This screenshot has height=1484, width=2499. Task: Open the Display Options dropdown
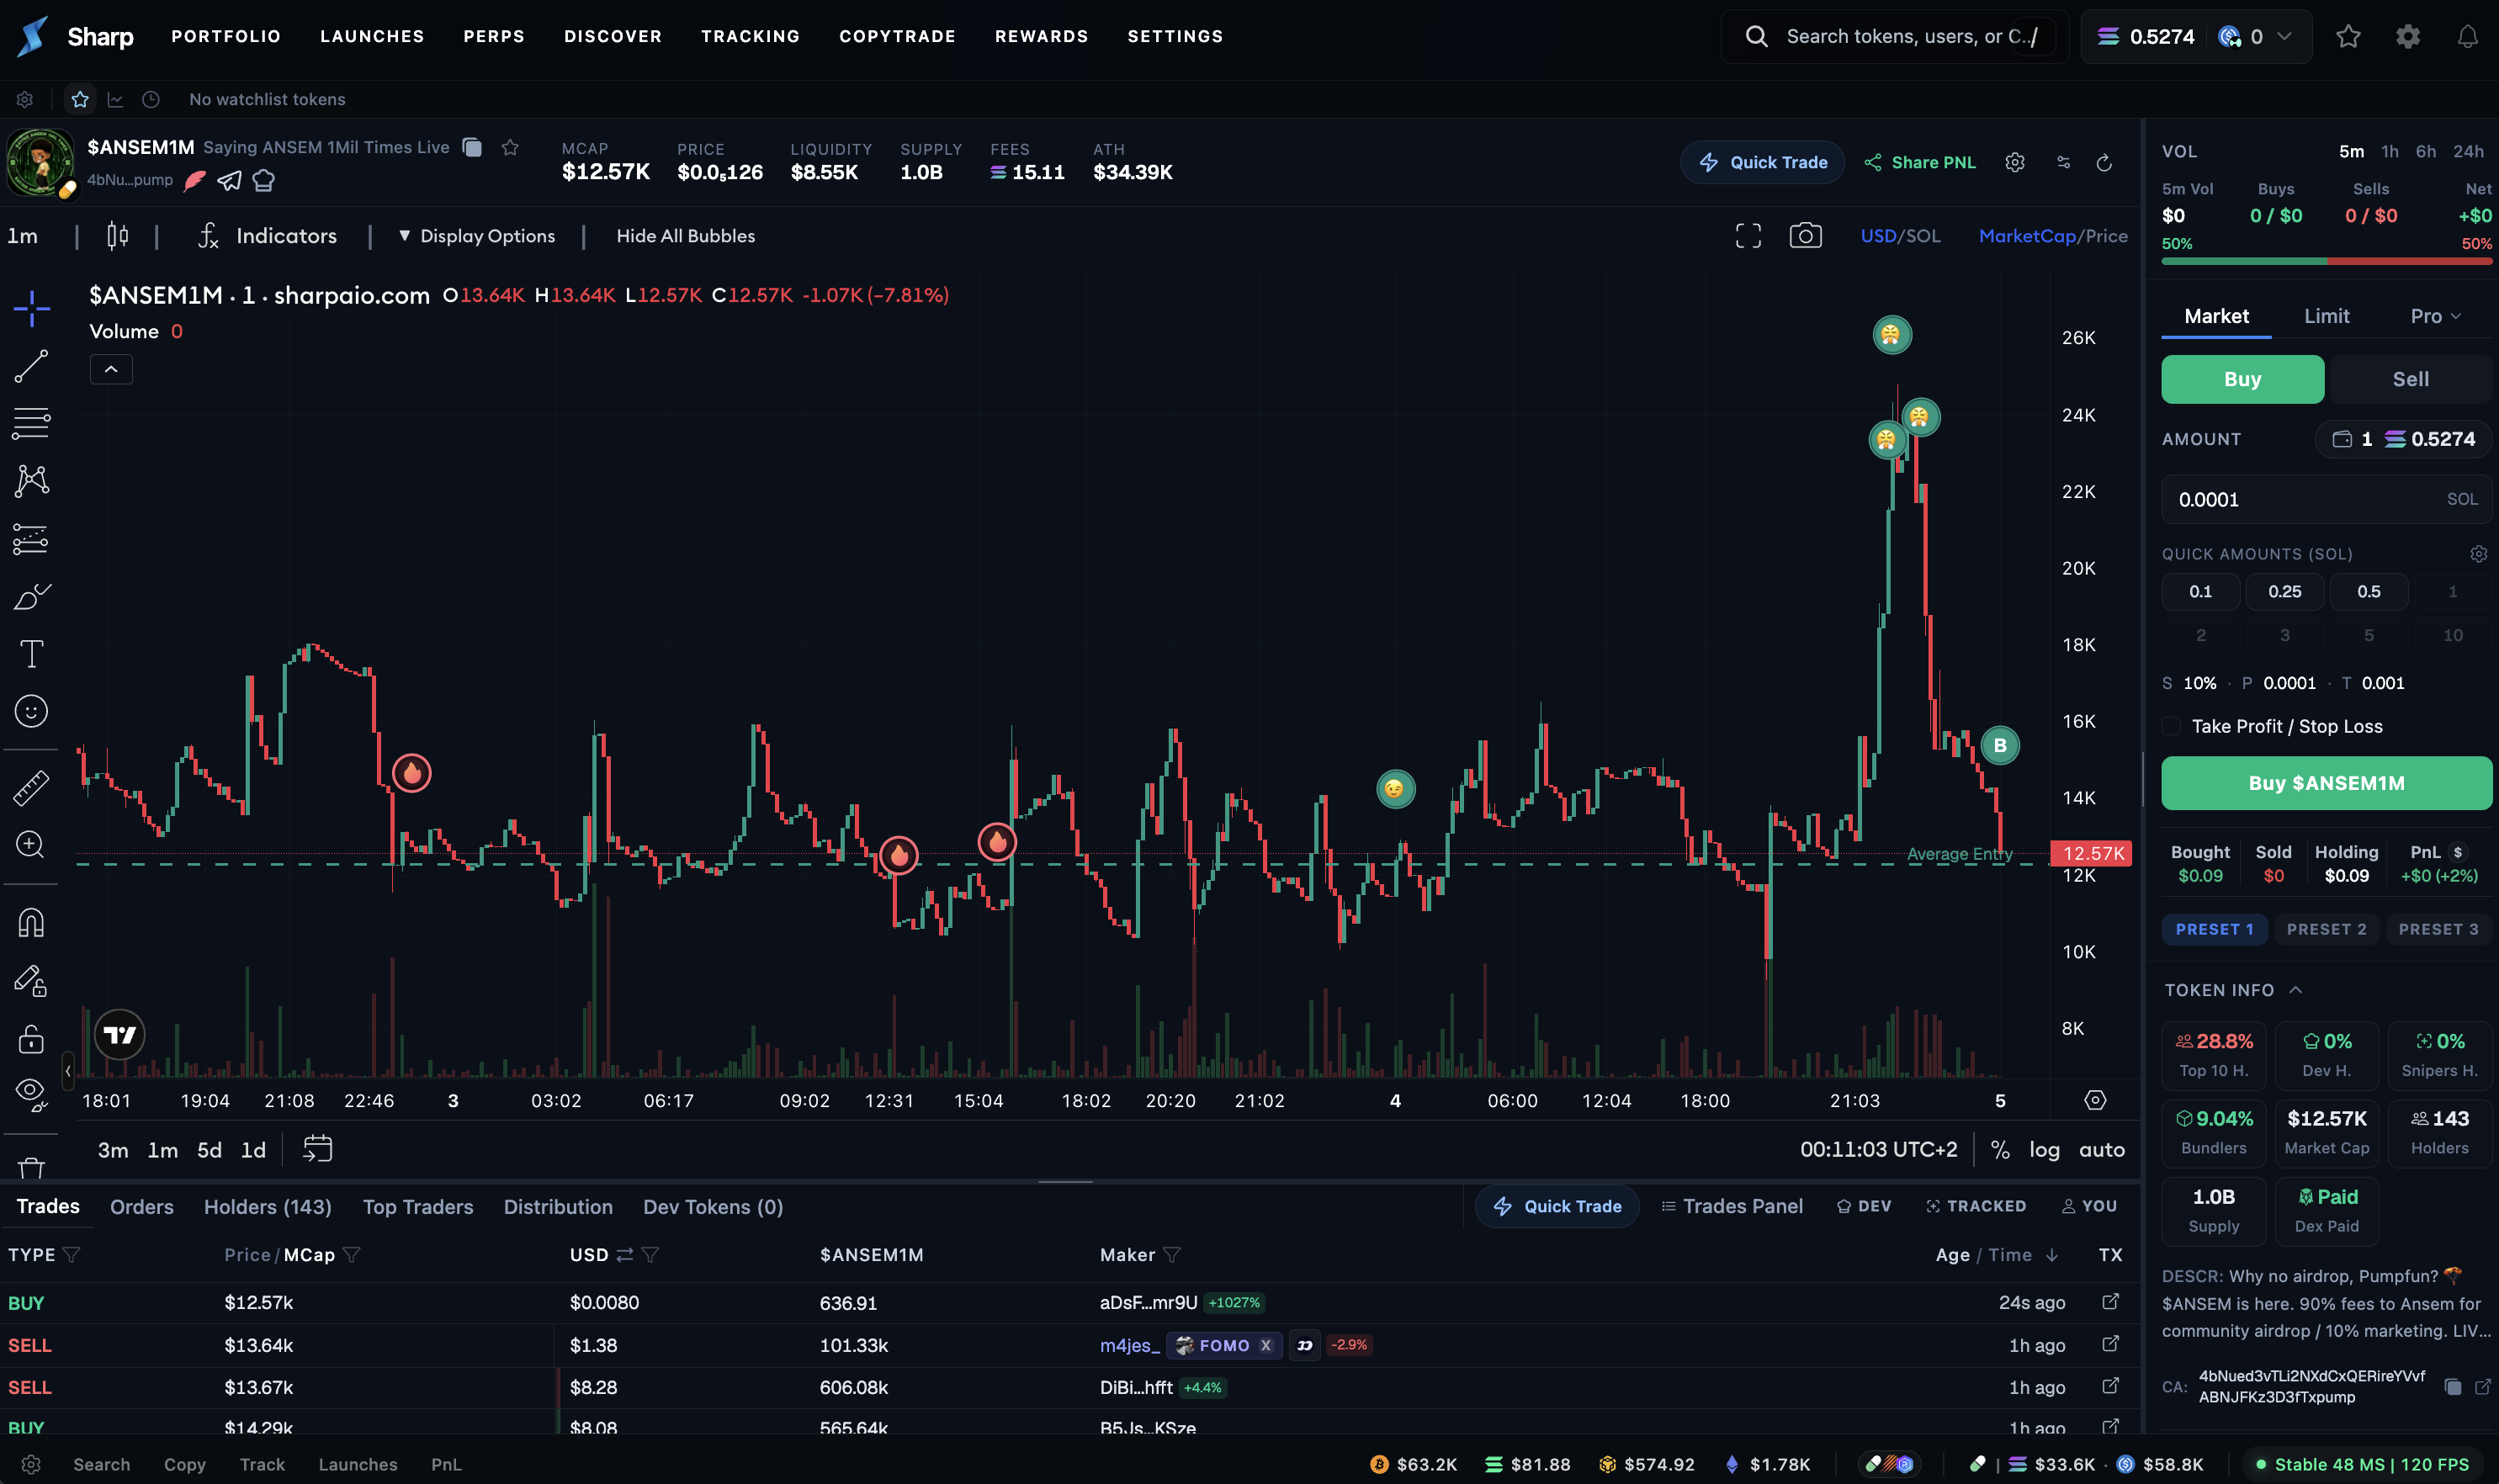(x=477, y=236)
